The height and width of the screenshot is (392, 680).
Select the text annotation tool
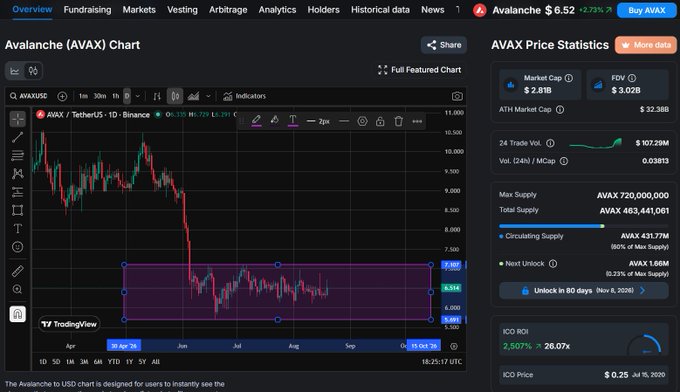17,229
